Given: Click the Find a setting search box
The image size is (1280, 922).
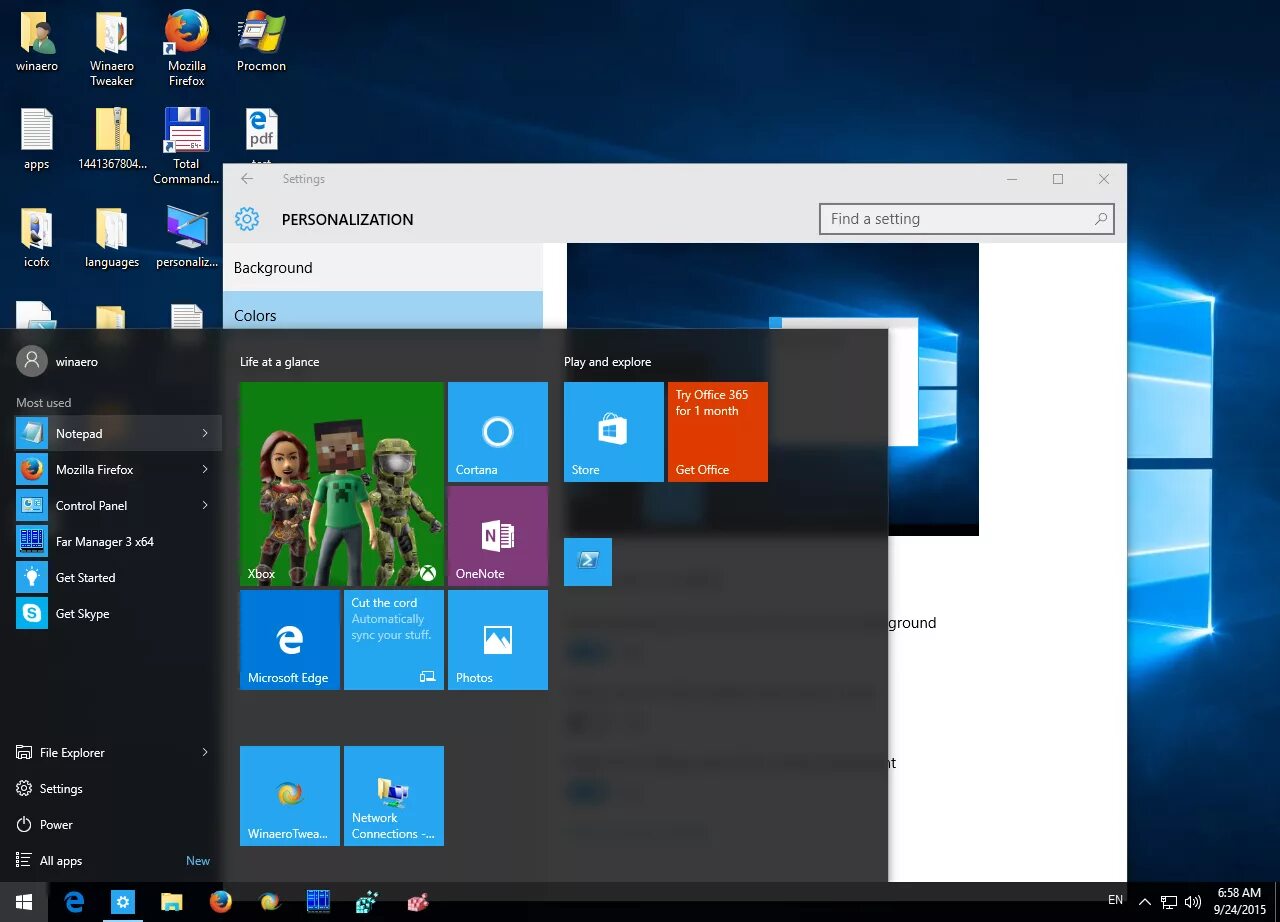Looking at the screenshot, I should (966, 219).
